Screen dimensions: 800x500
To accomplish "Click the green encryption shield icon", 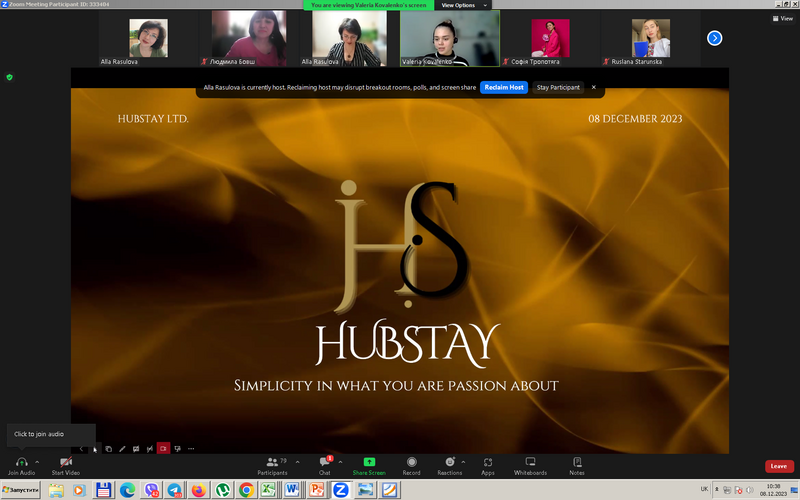I will pos(9,77).
